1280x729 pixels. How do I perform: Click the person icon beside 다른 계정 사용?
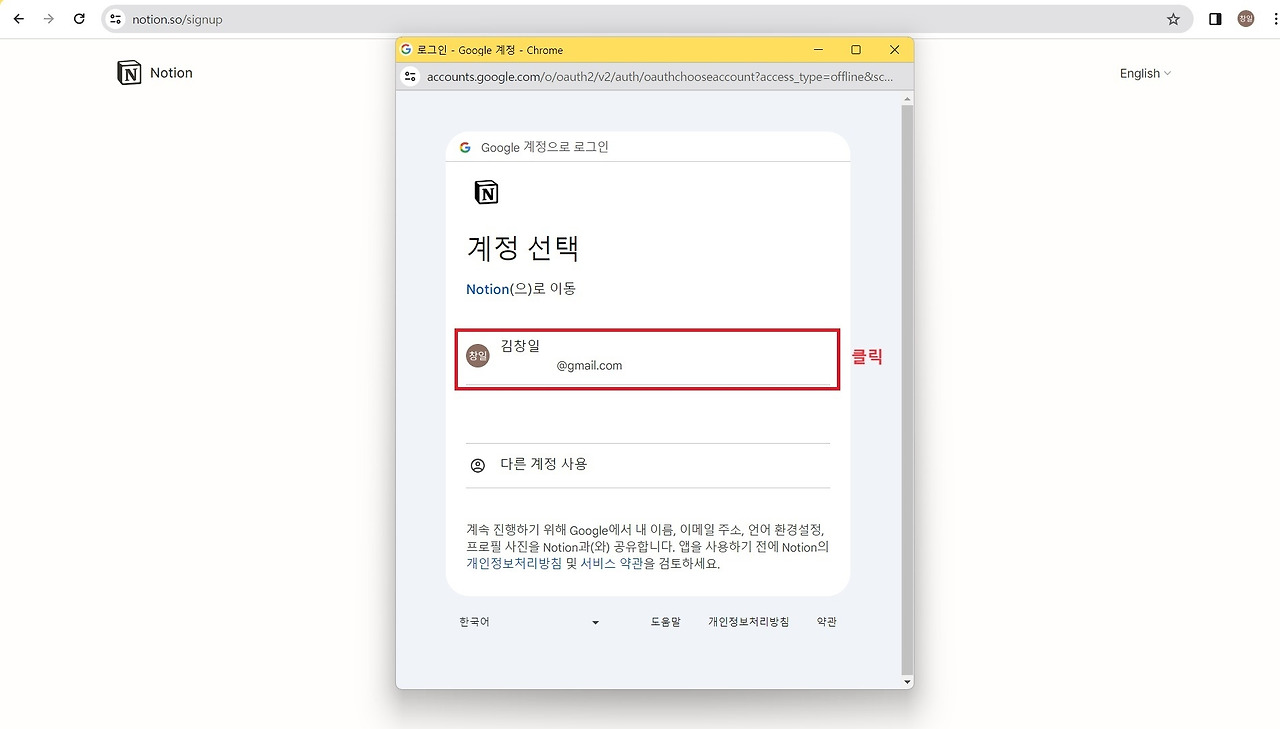[x=478, y=465]
